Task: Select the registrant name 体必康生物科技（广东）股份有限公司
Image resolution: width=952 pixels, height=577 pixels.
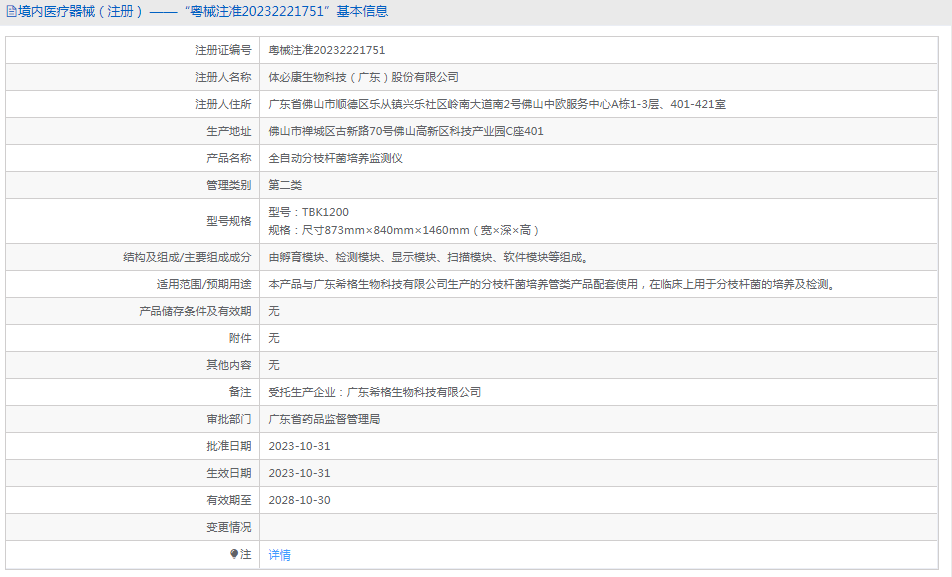Action: point(364,77)
